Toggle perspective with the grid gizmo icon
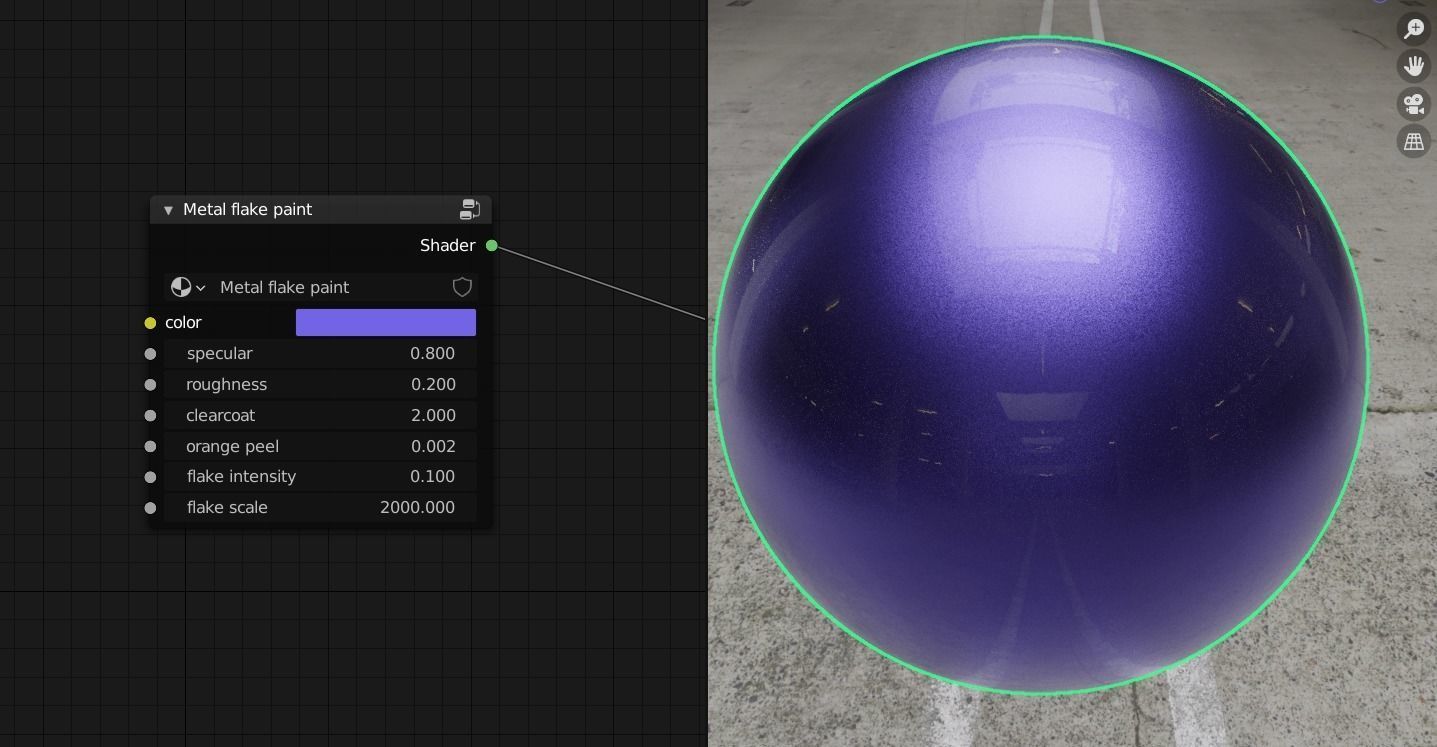The height and width of the screenshot is (747, 1437). (x=1413, y=141)
